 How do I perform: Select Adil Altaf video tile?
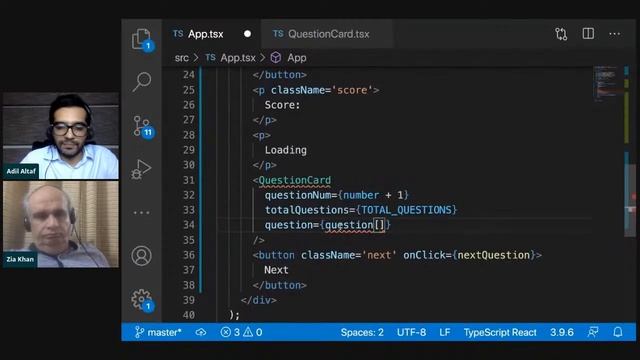pos(61,136)
